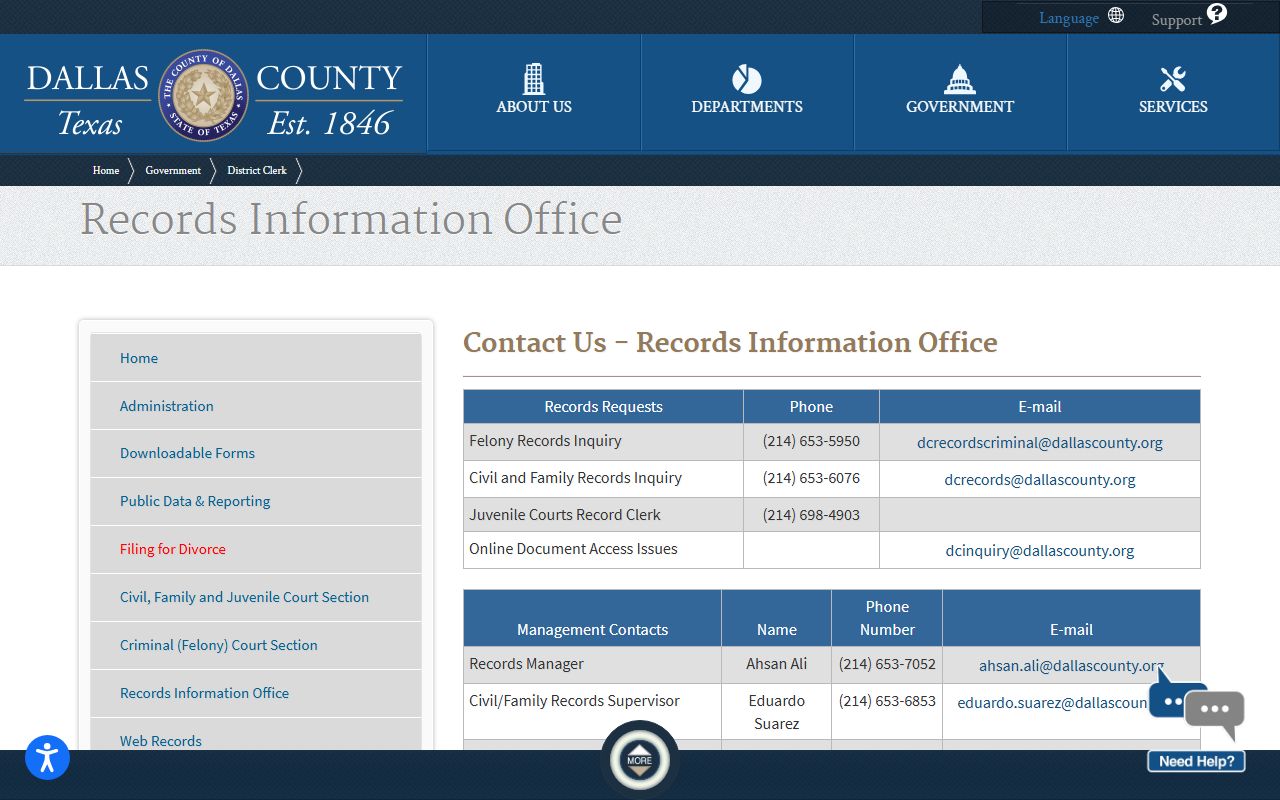Click the Dallas County seal logo
The image size is (1280, 800).
[x=203, y=96]
